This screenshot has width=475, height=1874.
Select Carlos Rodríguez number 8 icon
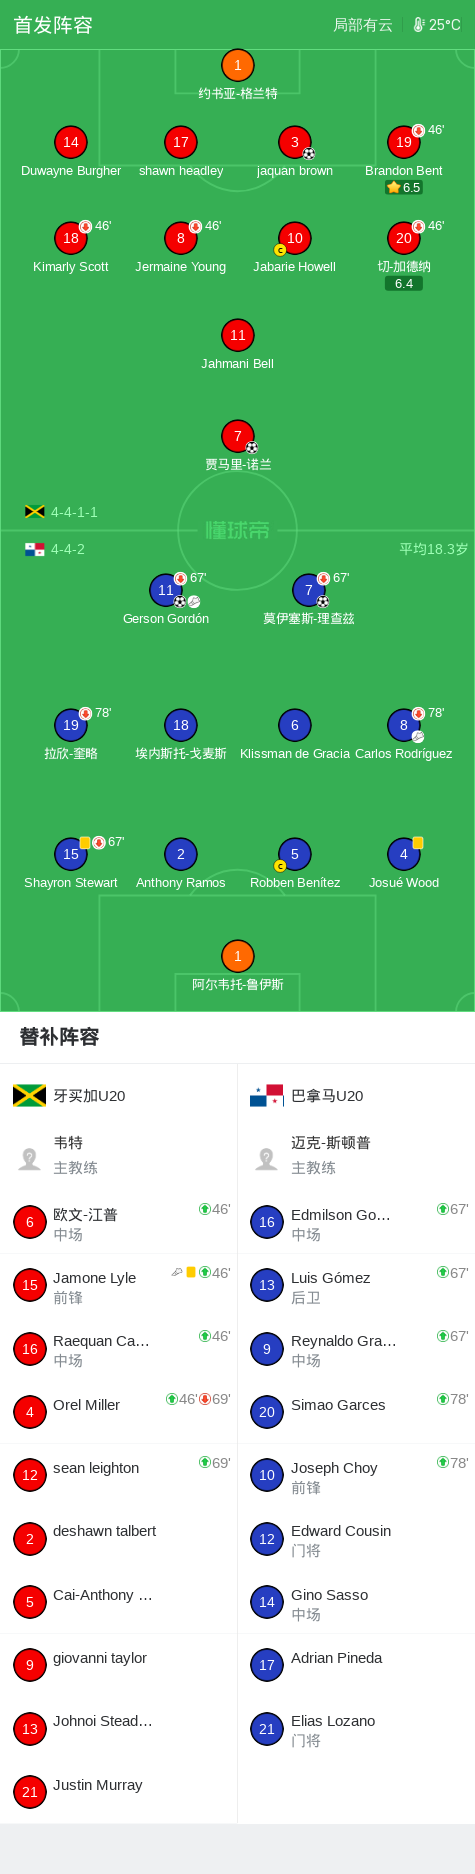pos(404,725)
